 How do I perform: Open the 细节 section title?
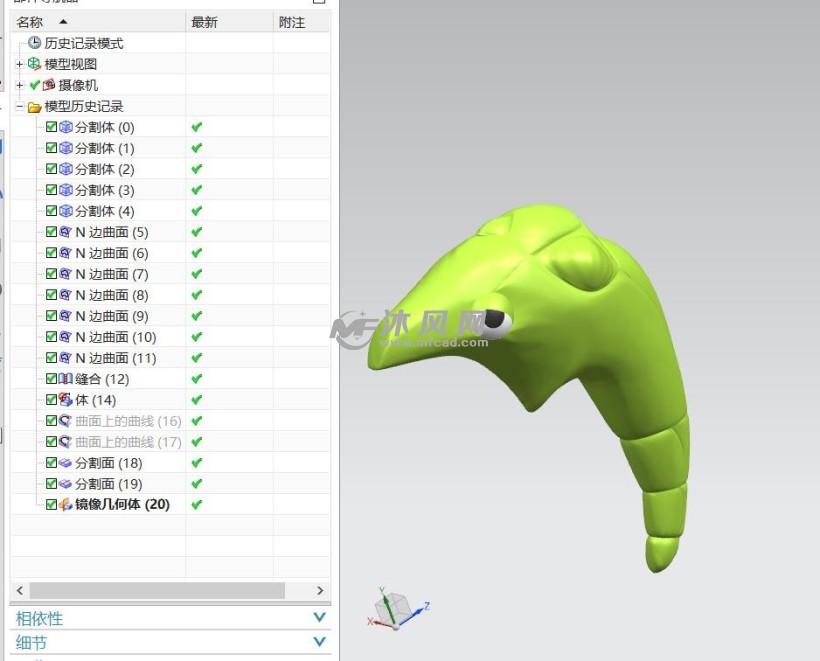click(x=31, y=642)
